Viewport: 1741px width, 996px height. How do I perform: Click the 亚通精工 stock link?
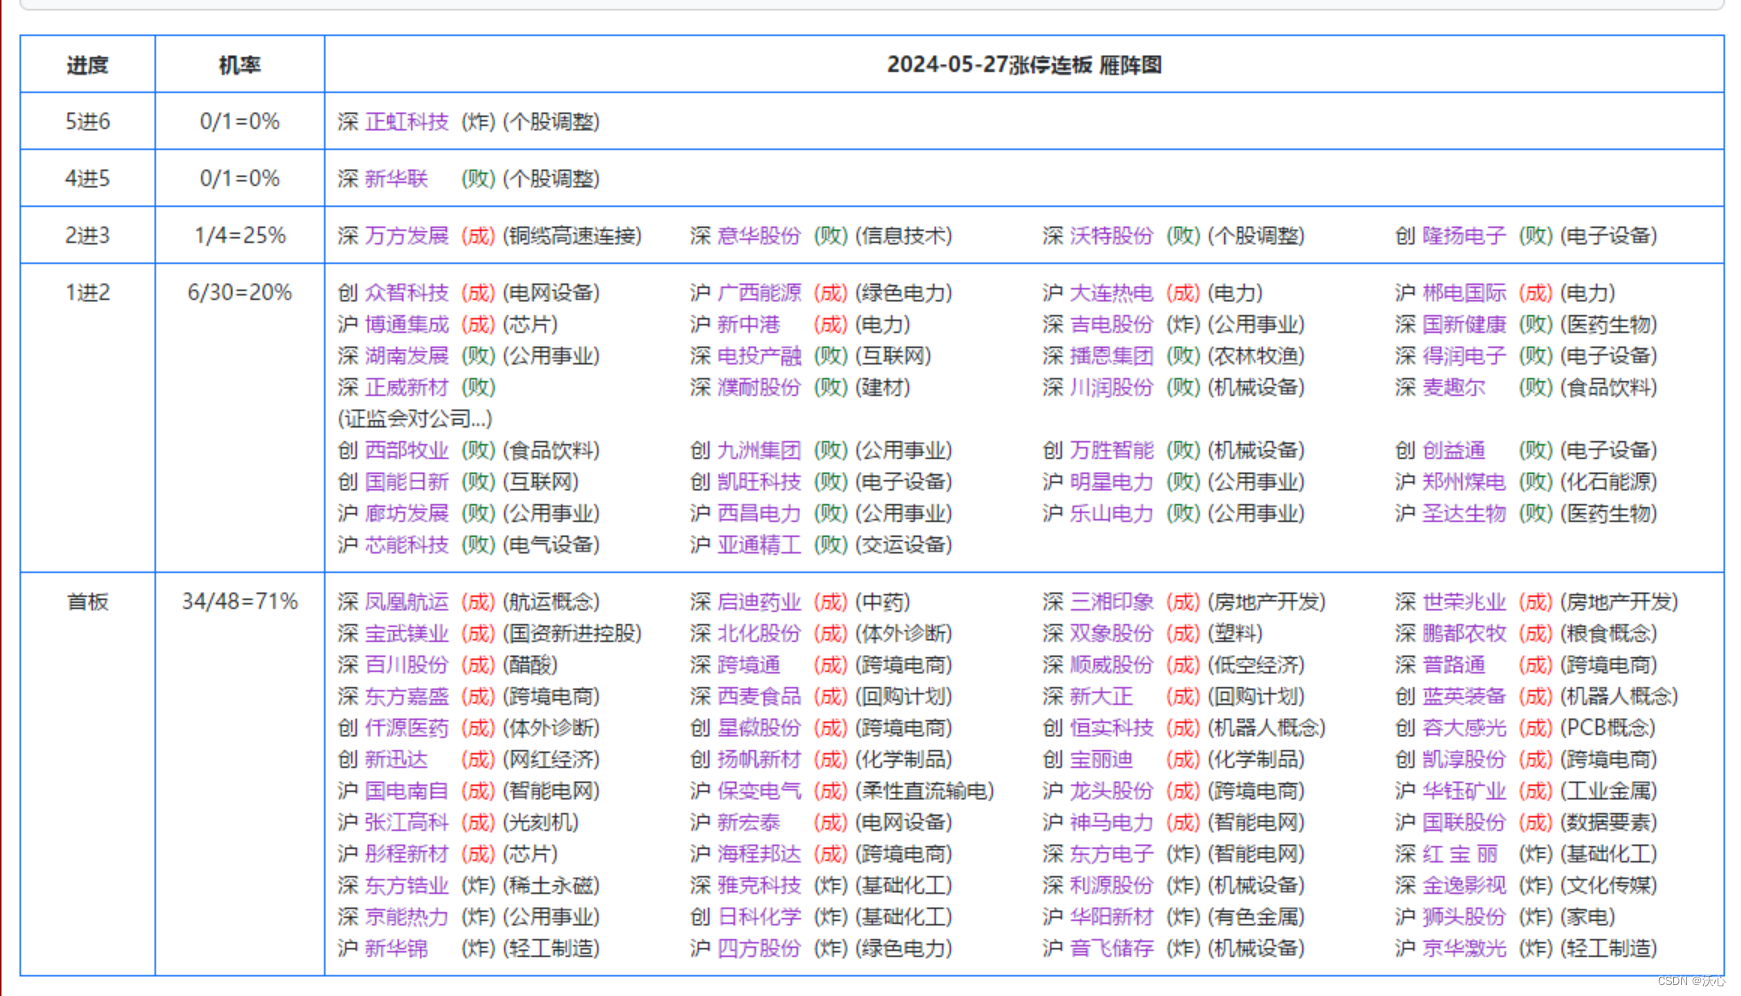click(759, 545)
